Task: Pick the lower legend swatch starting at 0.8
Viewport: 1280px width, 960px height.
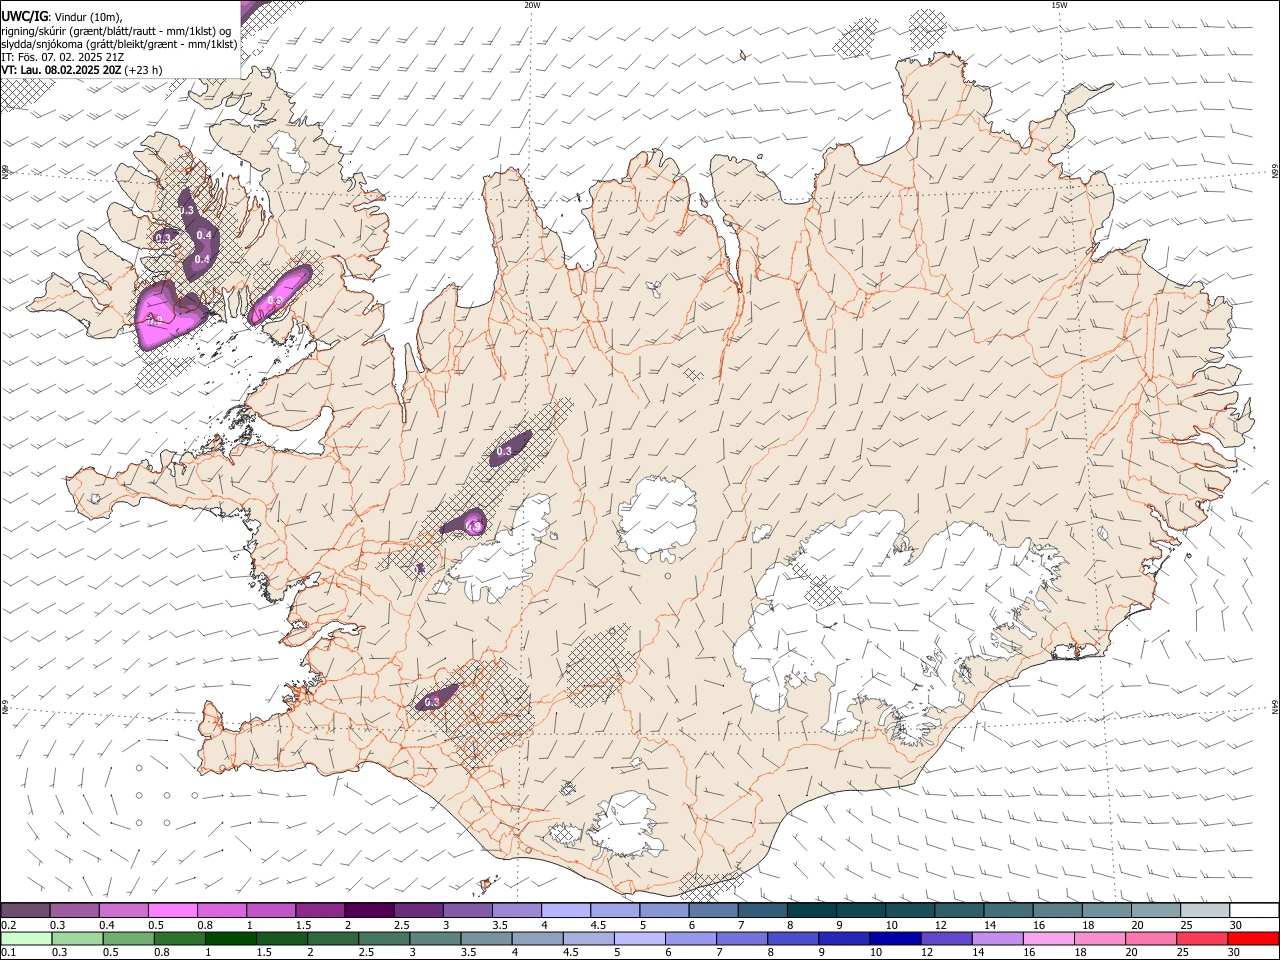Action: (x=179, y=939)
